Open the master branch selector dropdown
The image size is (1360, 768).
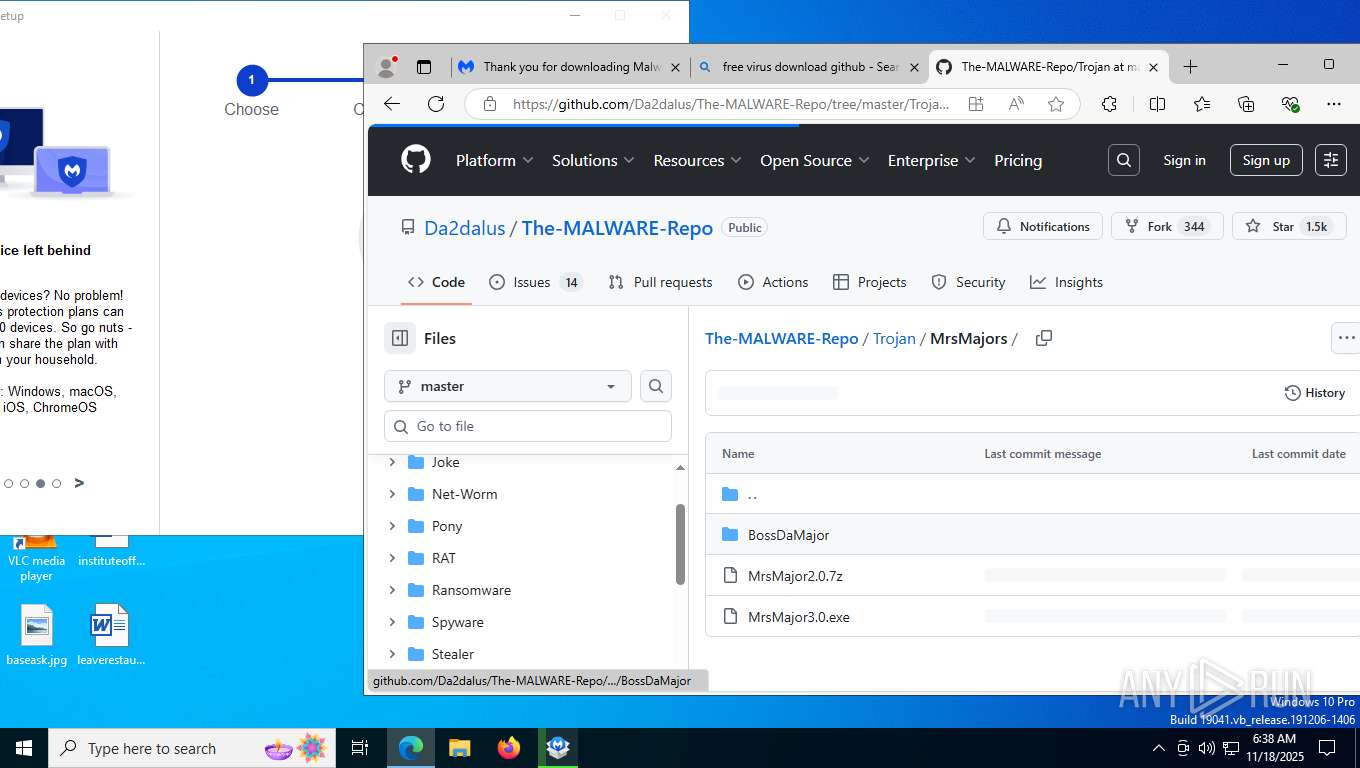tap(508, 386)
